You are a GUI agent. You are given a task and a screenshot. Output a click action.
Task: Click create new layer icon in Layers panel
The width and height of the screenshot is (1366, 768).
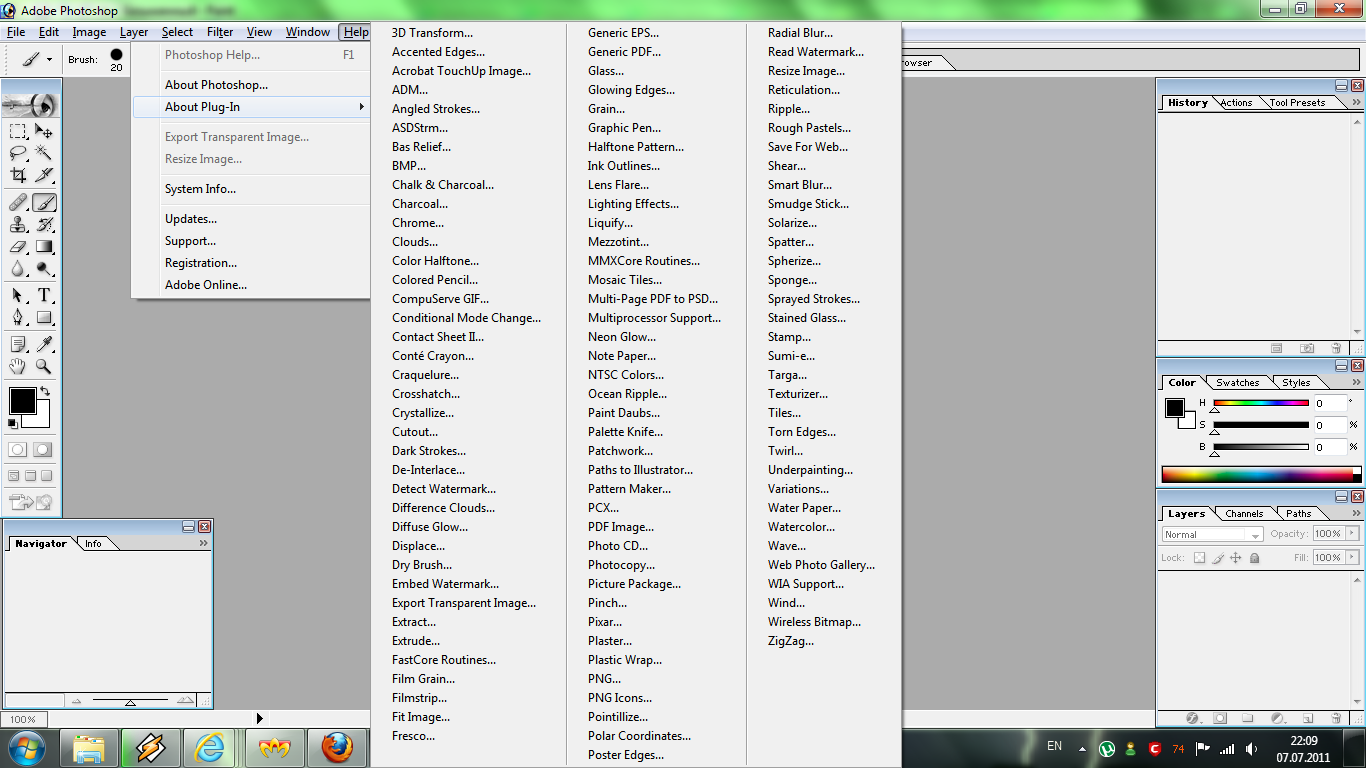click(1307, 718)
